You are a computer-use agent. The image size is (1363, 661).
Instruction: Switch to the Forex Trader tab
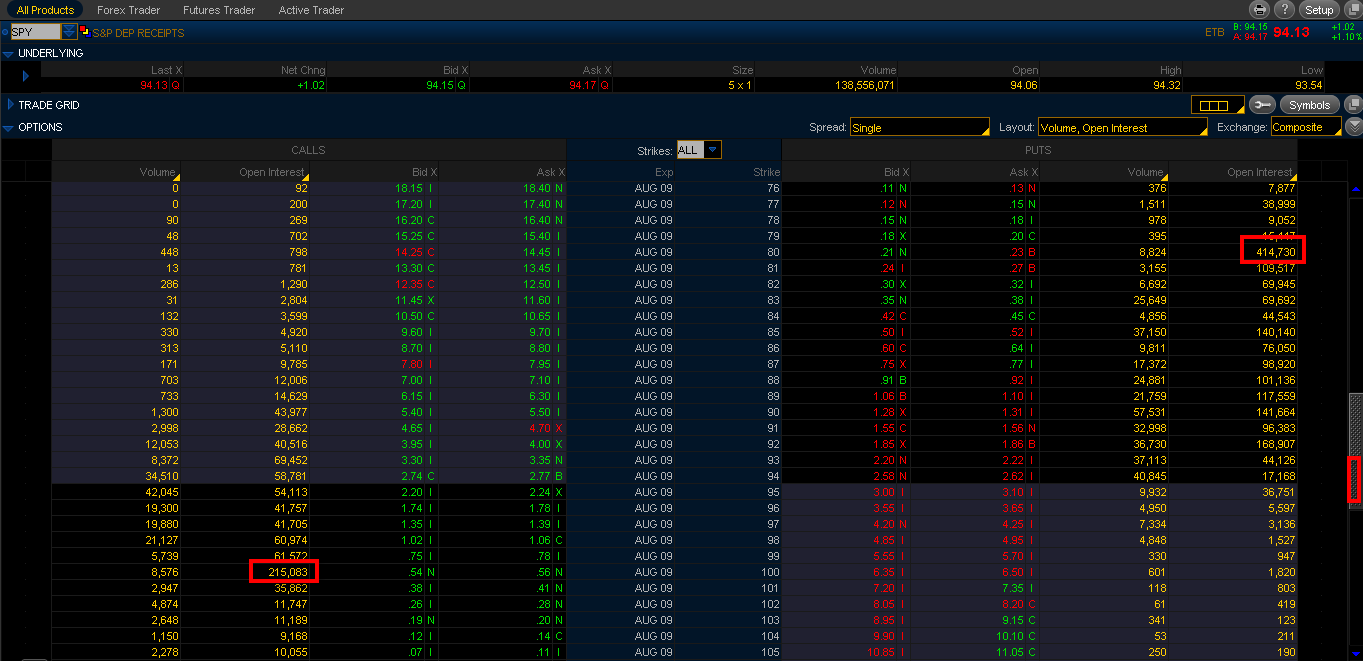(x=128, y=10)
